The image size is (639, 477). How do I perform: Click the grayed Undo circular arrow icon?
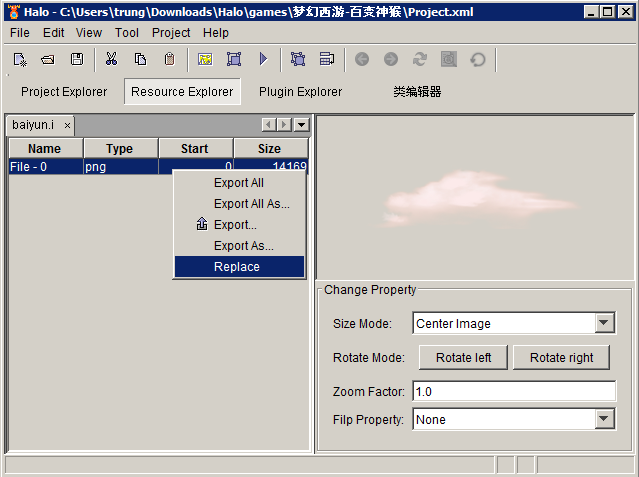478,60
